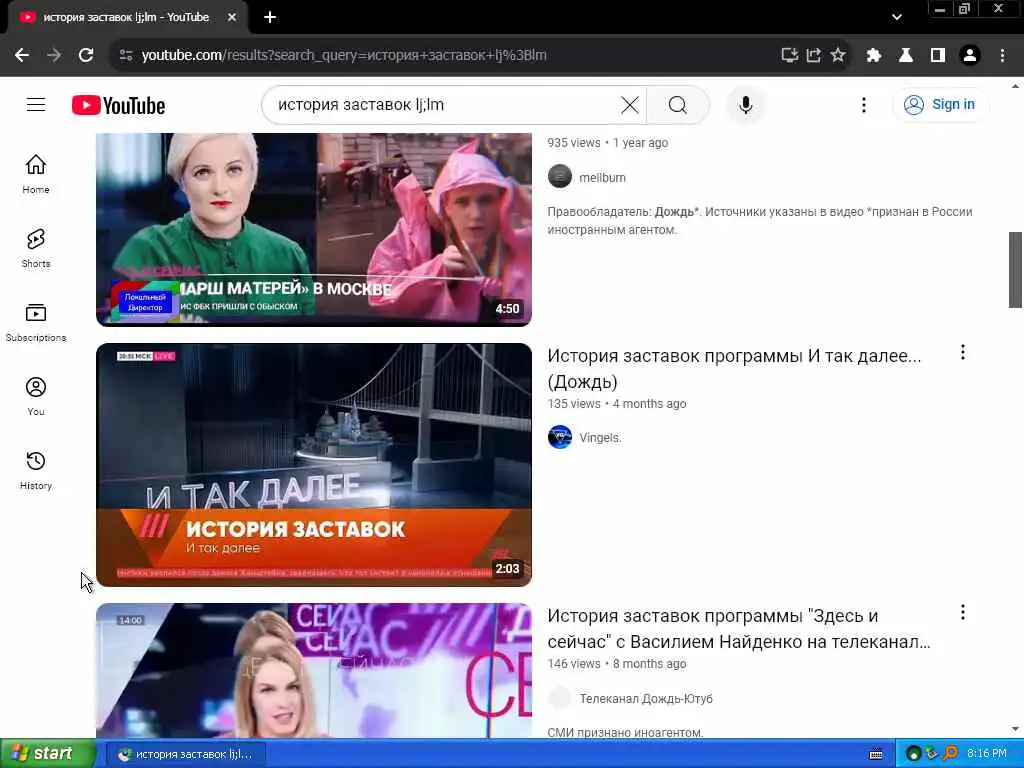Open the You sidebar section
Viewport: 1024px width, 768px height.
[x=36, y=396]
